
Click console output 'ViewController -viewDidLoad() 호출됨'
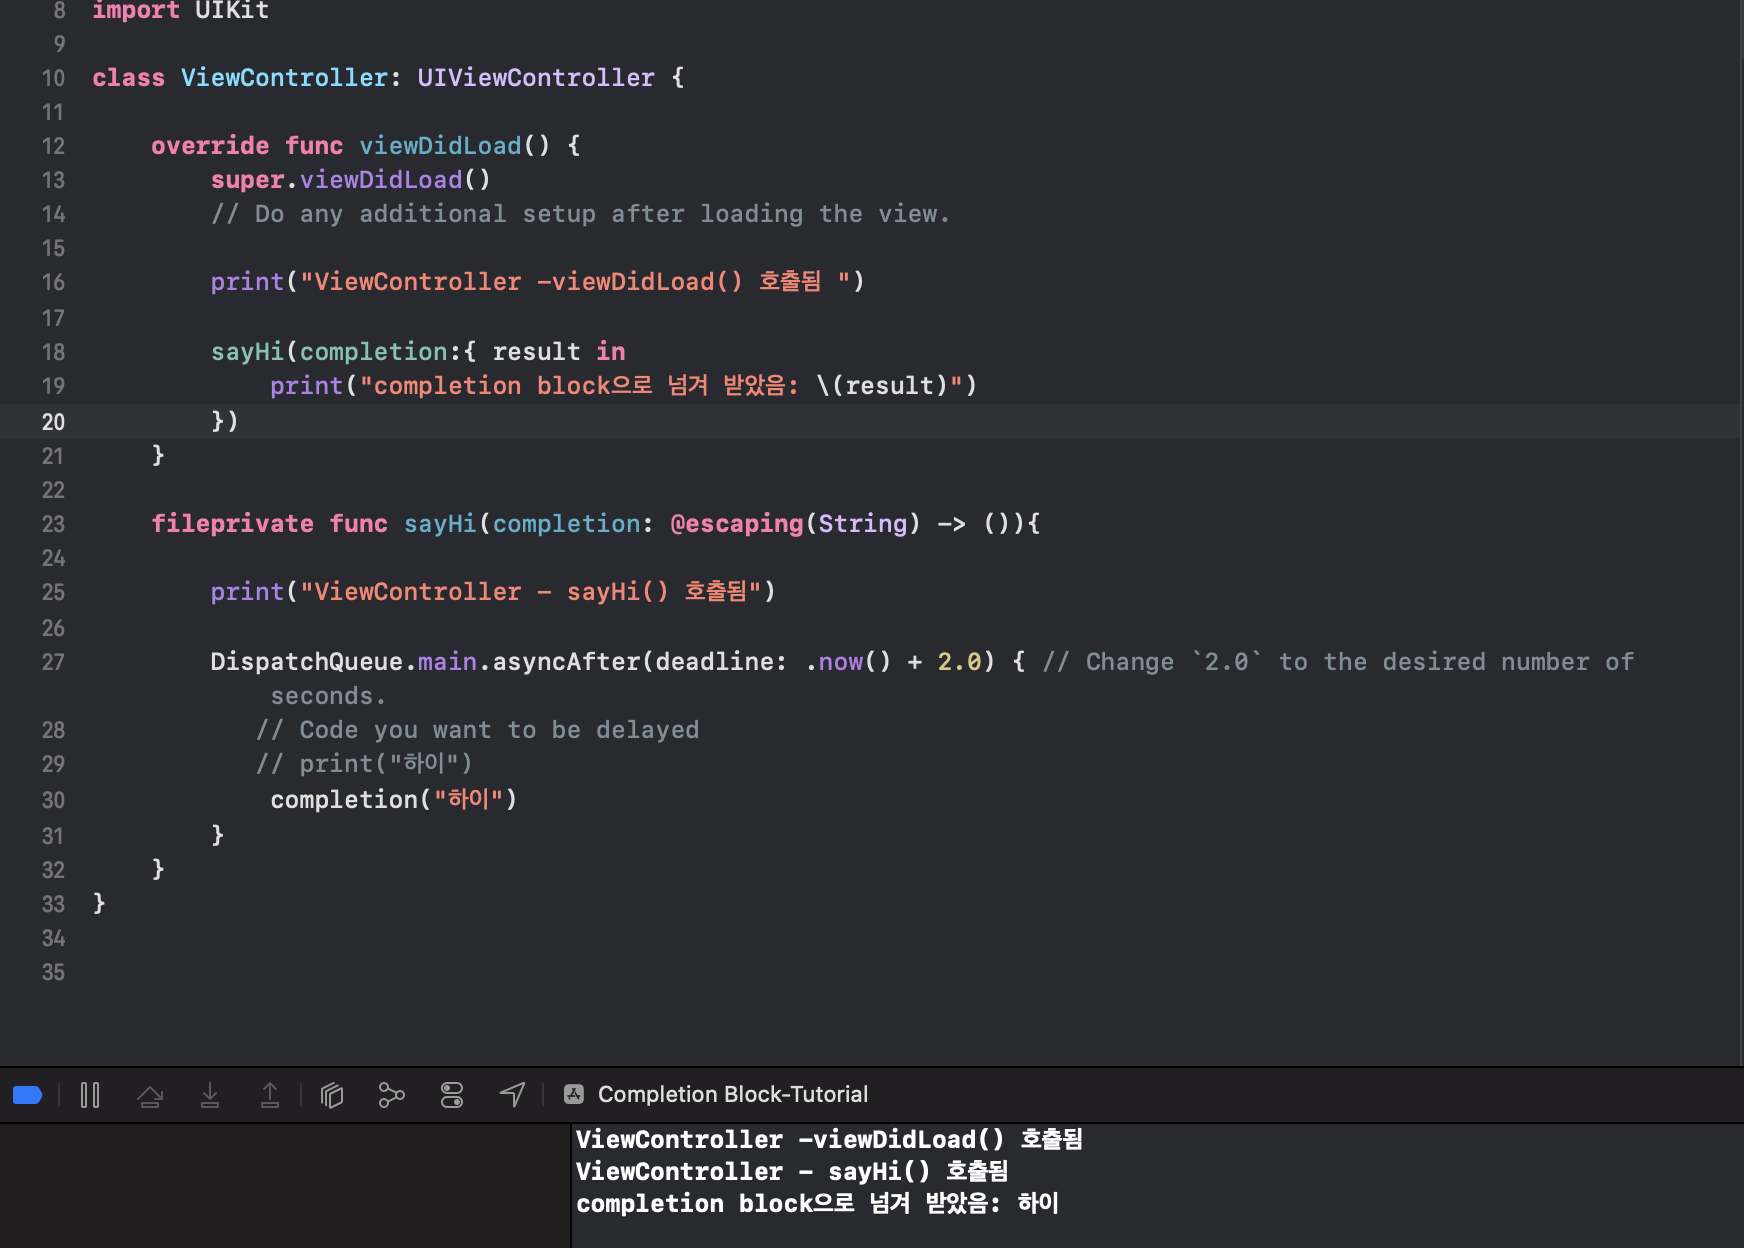pyautogui.click(x=829, y=1140)
